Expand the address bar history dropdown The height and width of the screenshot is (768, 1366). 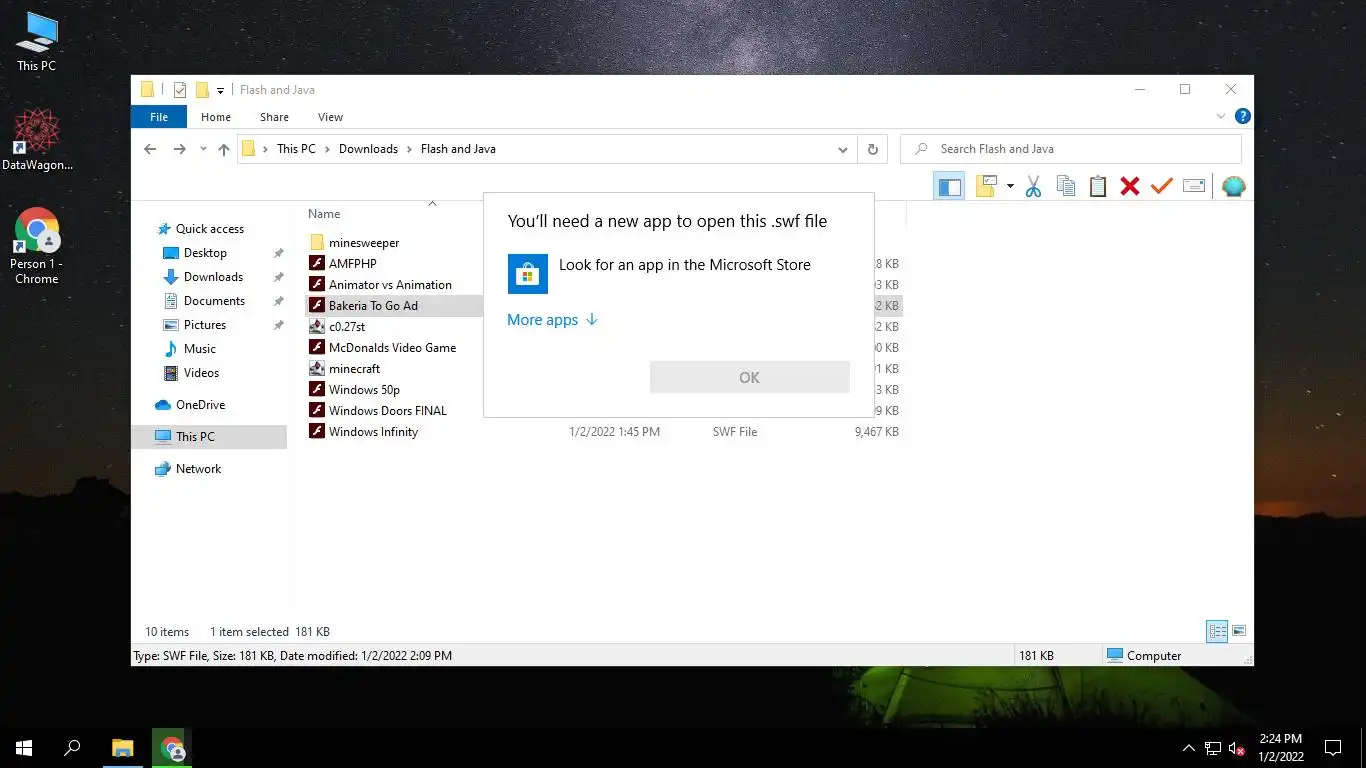click(843, 149)
